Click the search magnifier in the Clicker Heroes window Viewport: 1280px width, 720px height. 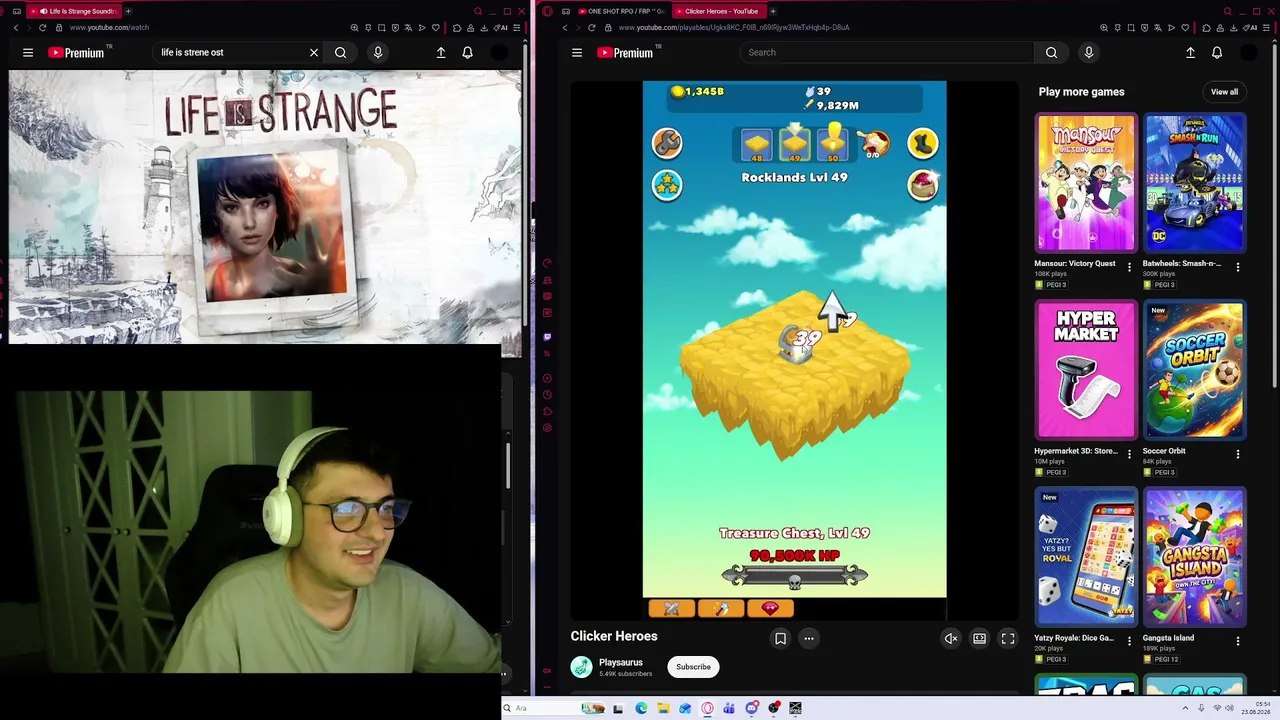[1051, 52]
